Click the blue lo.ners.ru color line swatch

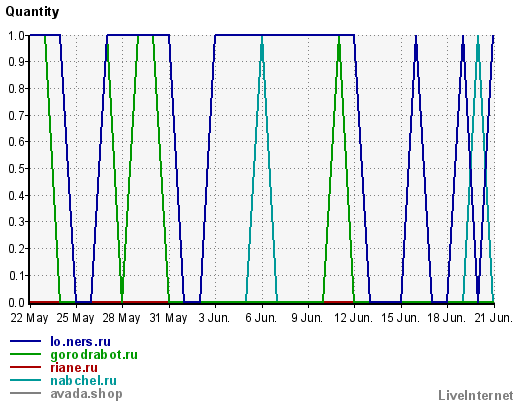tap(25, 341)
